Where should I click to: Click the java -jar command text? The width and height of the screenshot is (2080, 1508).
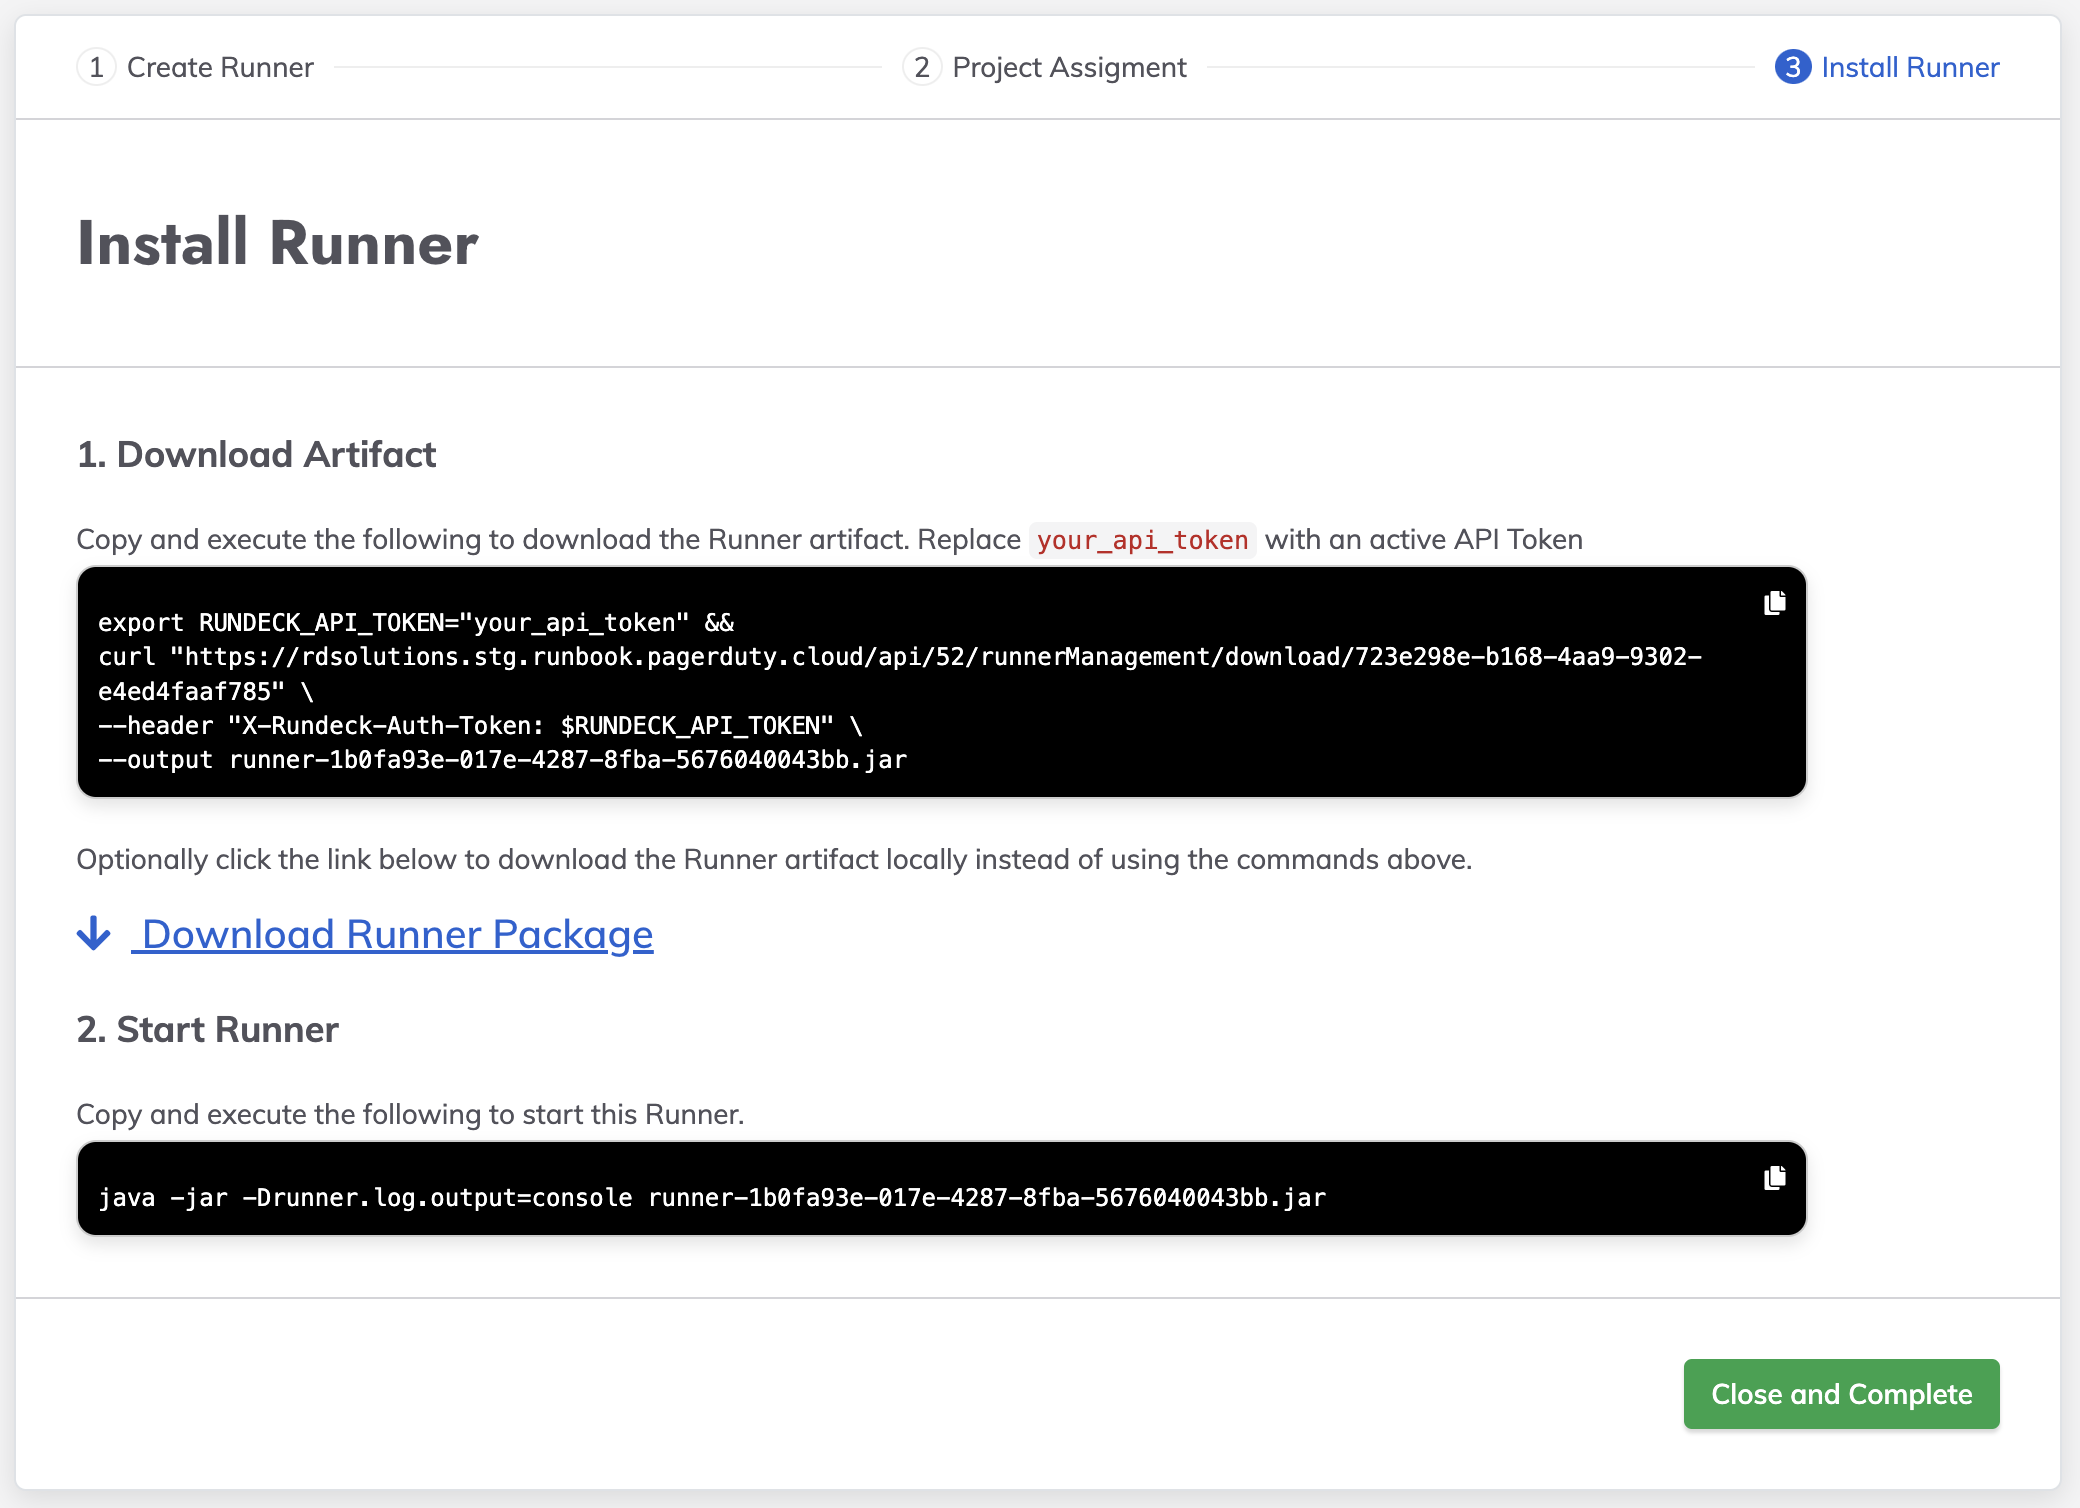[712, 1198]
